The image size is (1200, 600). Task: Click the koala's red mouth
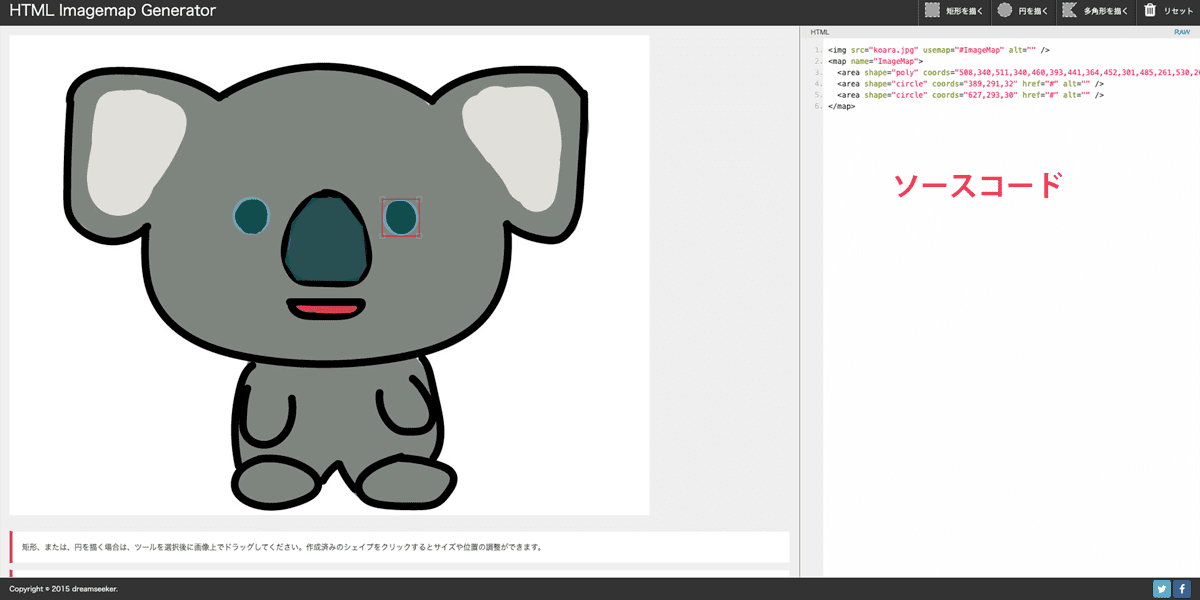pos(325,308)
